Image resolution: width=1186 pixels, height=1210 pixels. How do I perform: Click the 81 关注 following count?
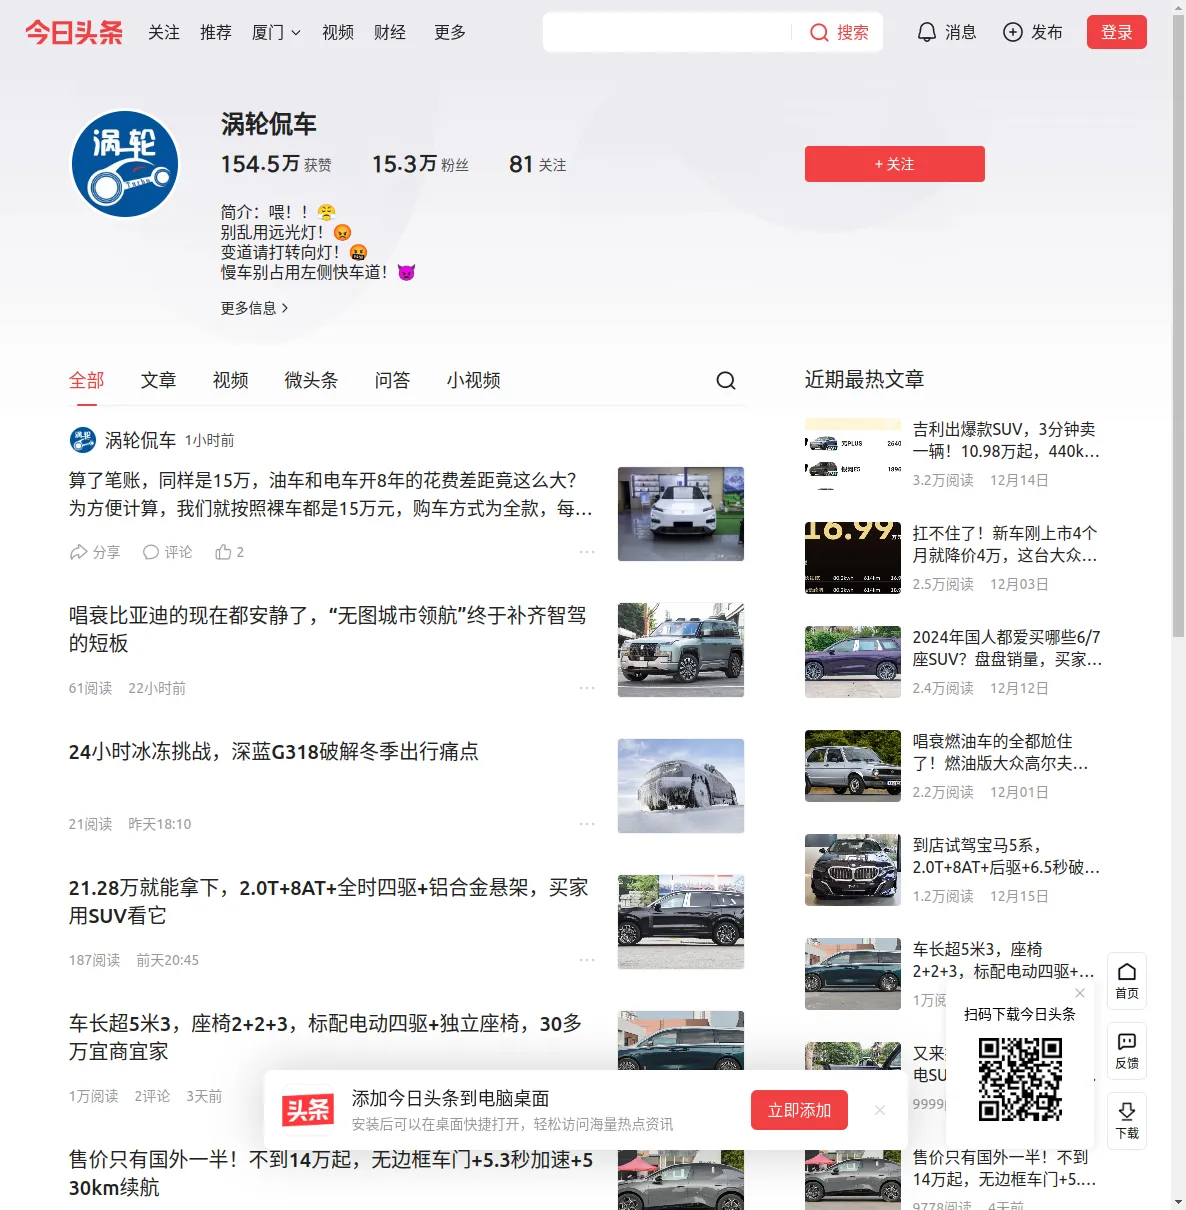pos(538,164)
